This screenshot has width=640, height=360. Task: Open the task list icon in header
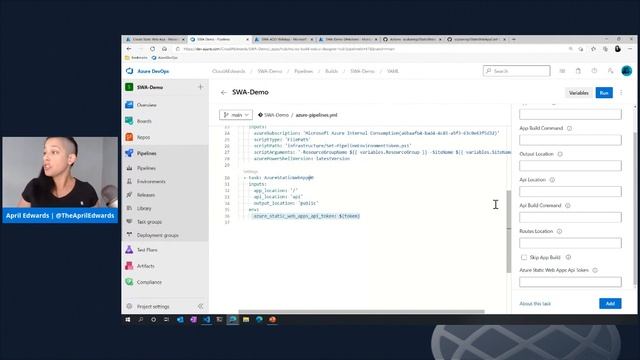[x=562, y=71]
